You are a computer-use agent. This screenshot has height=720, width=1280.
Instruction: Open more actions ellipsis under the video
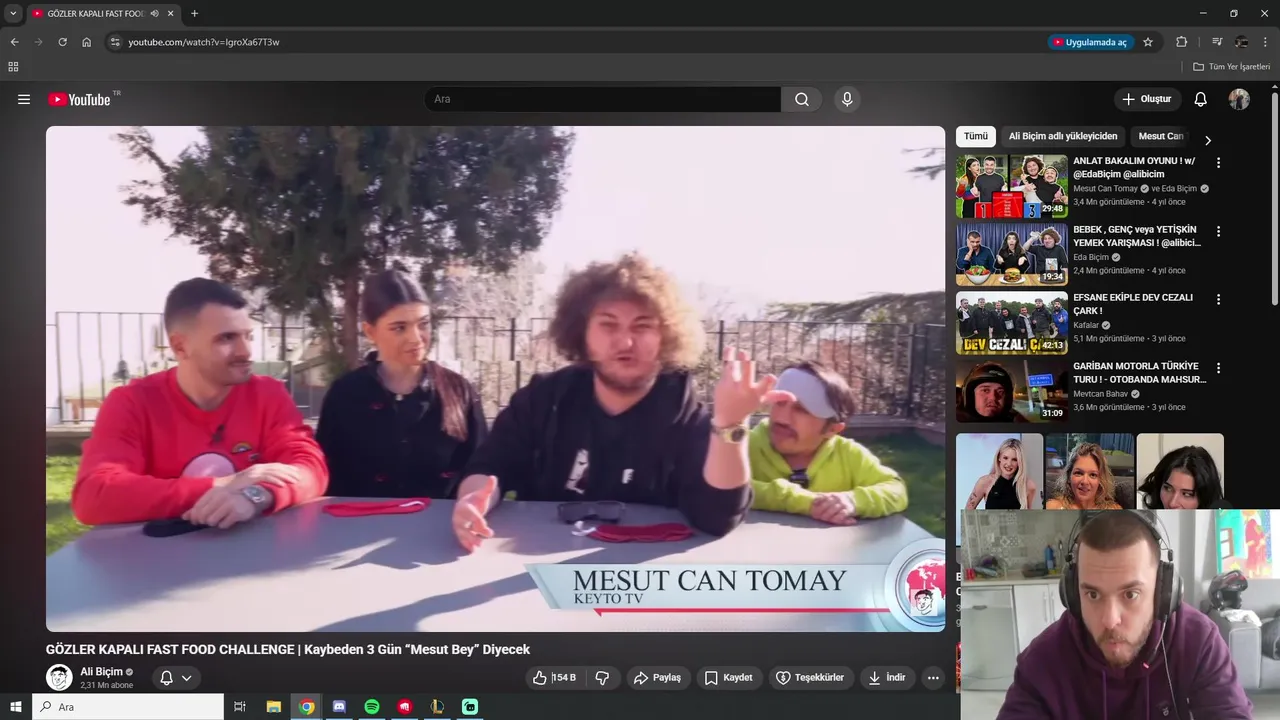pos(933,678)
